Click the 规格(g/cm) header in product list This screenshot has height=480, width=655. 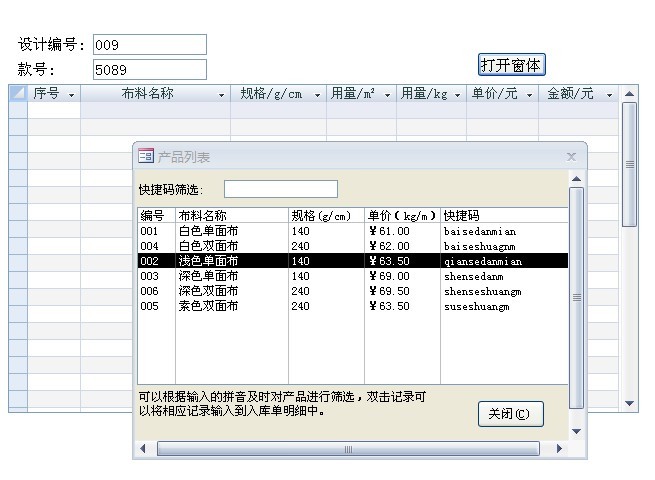(326, 216)
